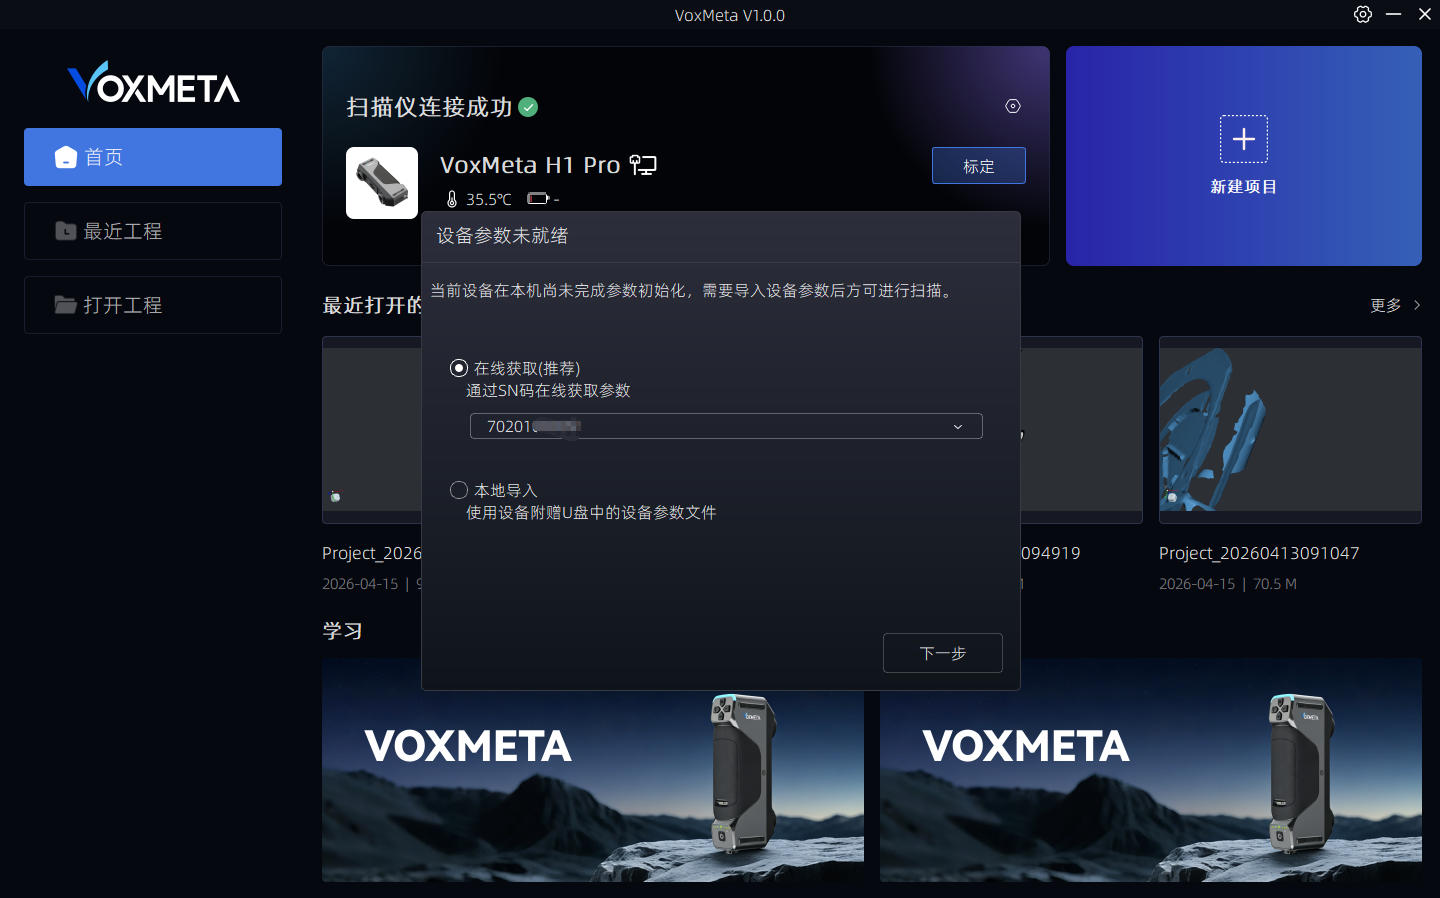Screen dimensions: 1440x898
Task: Click the thermometer temperature icon
Action: pyautogui.click(x=452, y=199)
